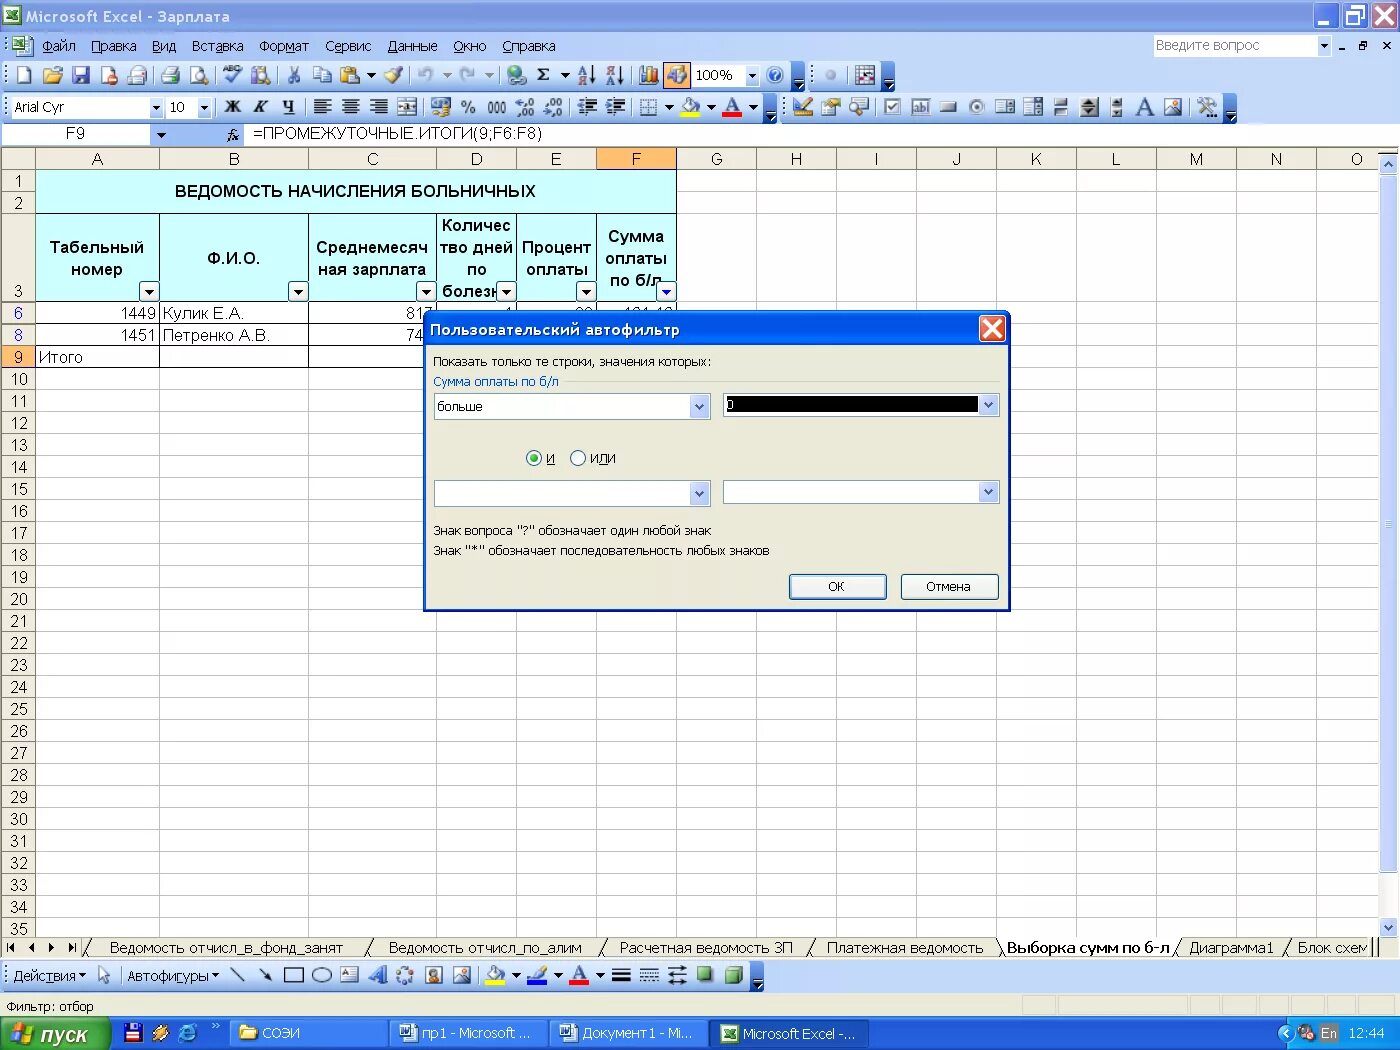
Task: Open the Автофигуры menu button
Action: click(173, 975)
